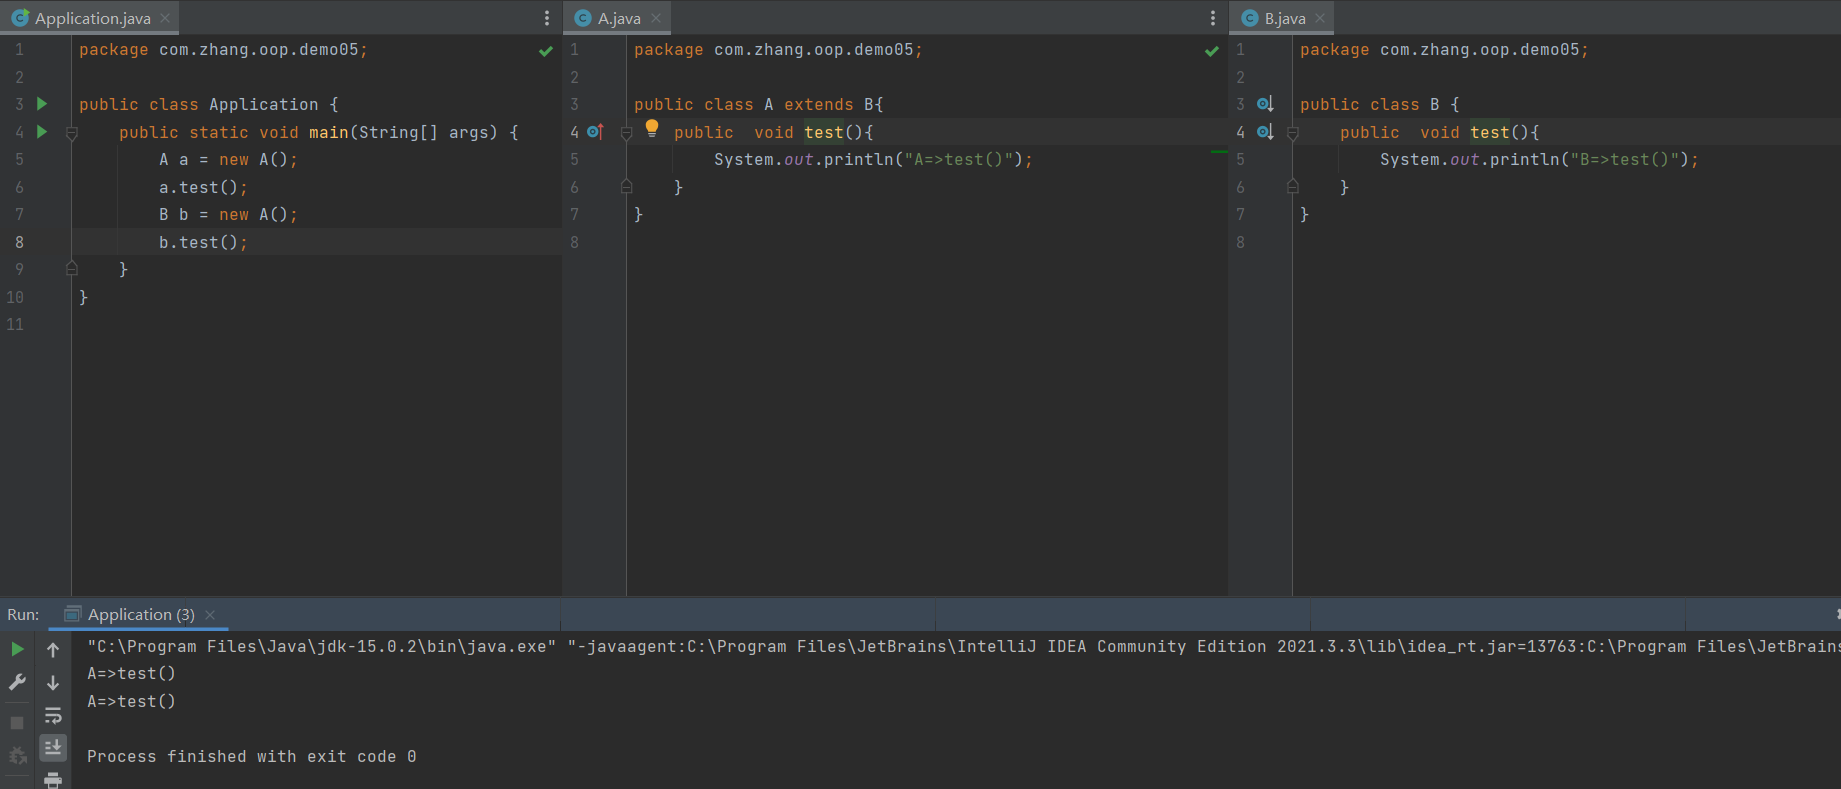The image size is (1841, 789).
Task: Click line number 6 in Application.java gutter
Action: [19, 187]
